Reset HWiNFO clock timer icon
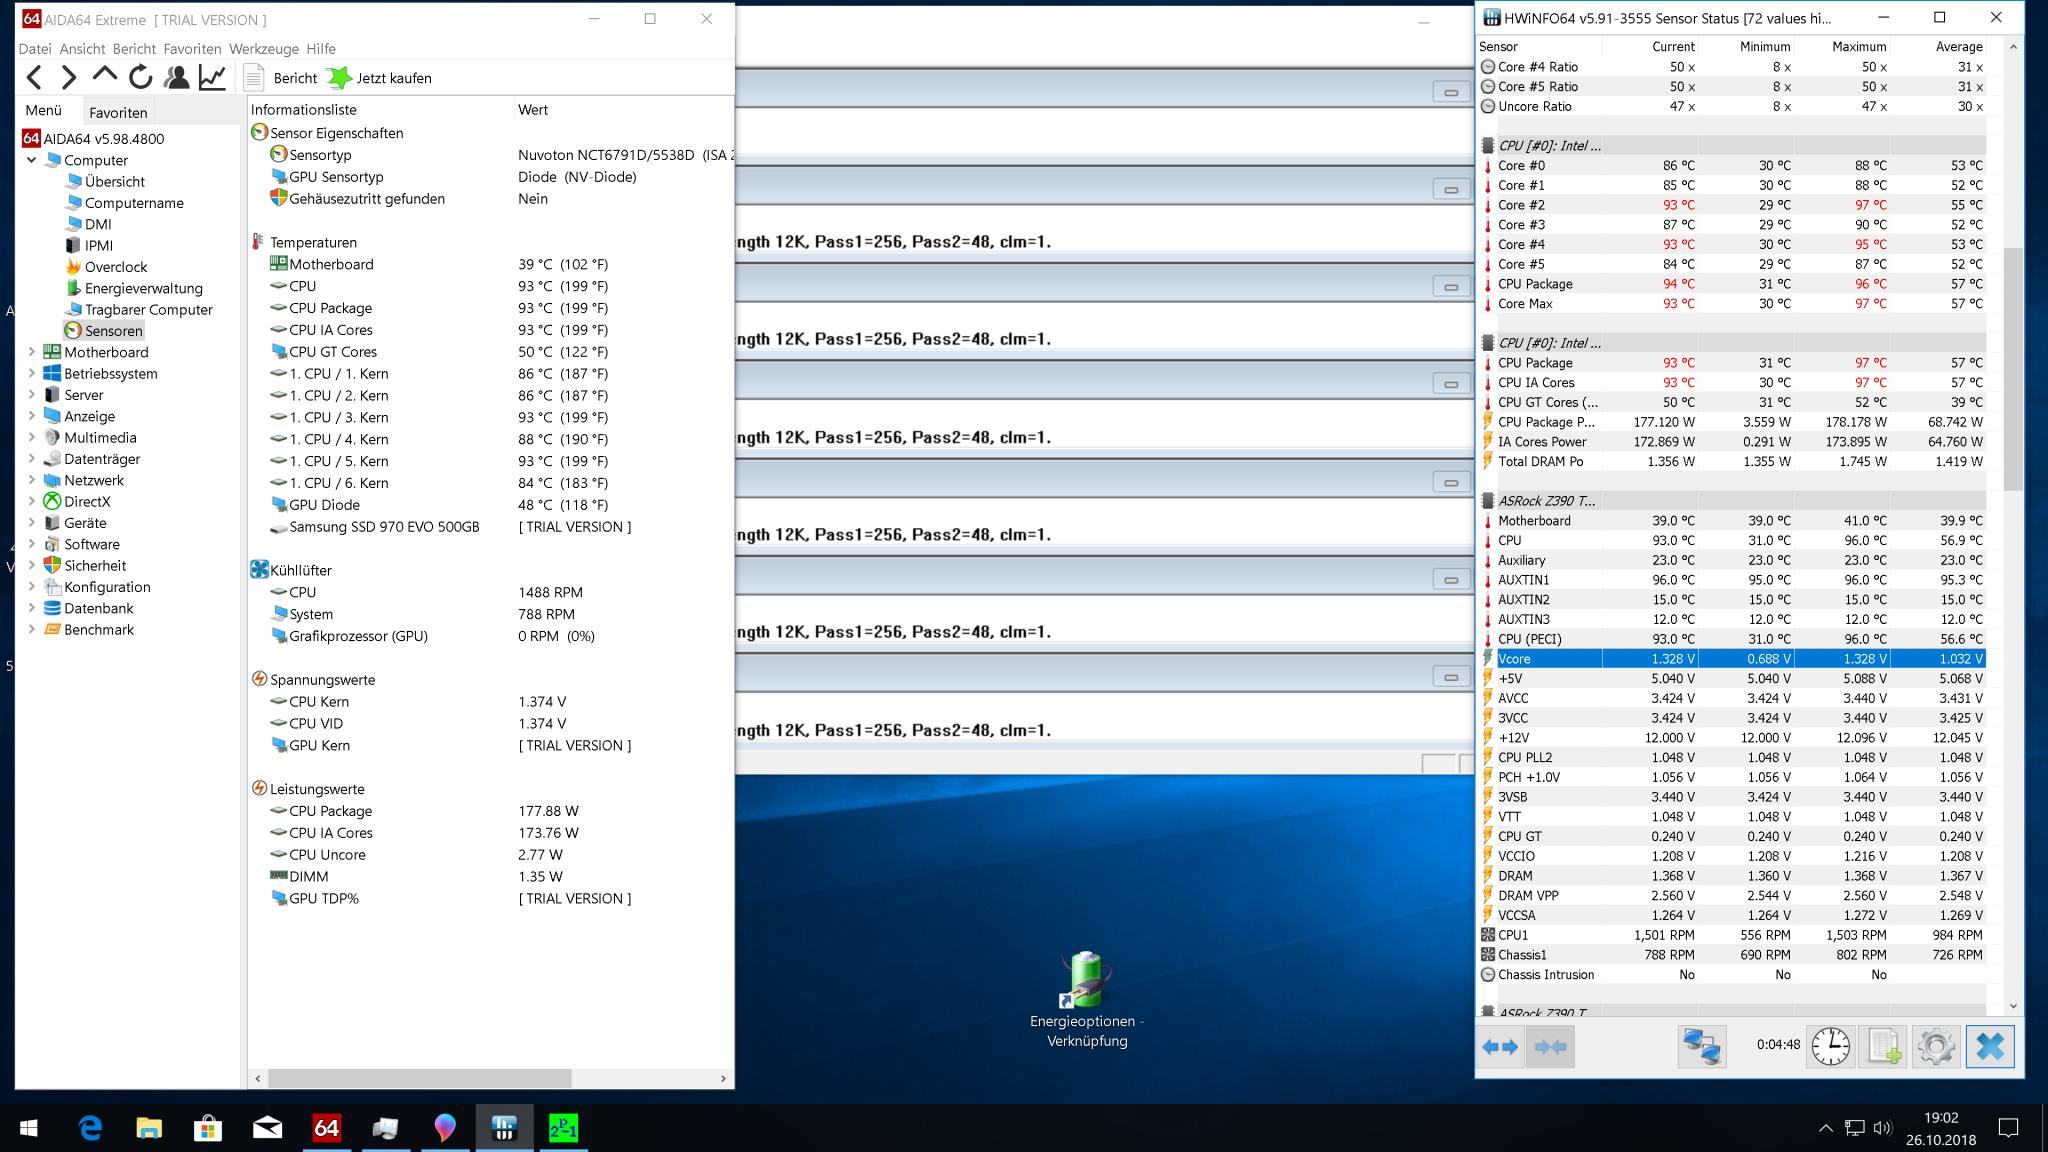The image size is (2048, 1152). [1830, 1046]
